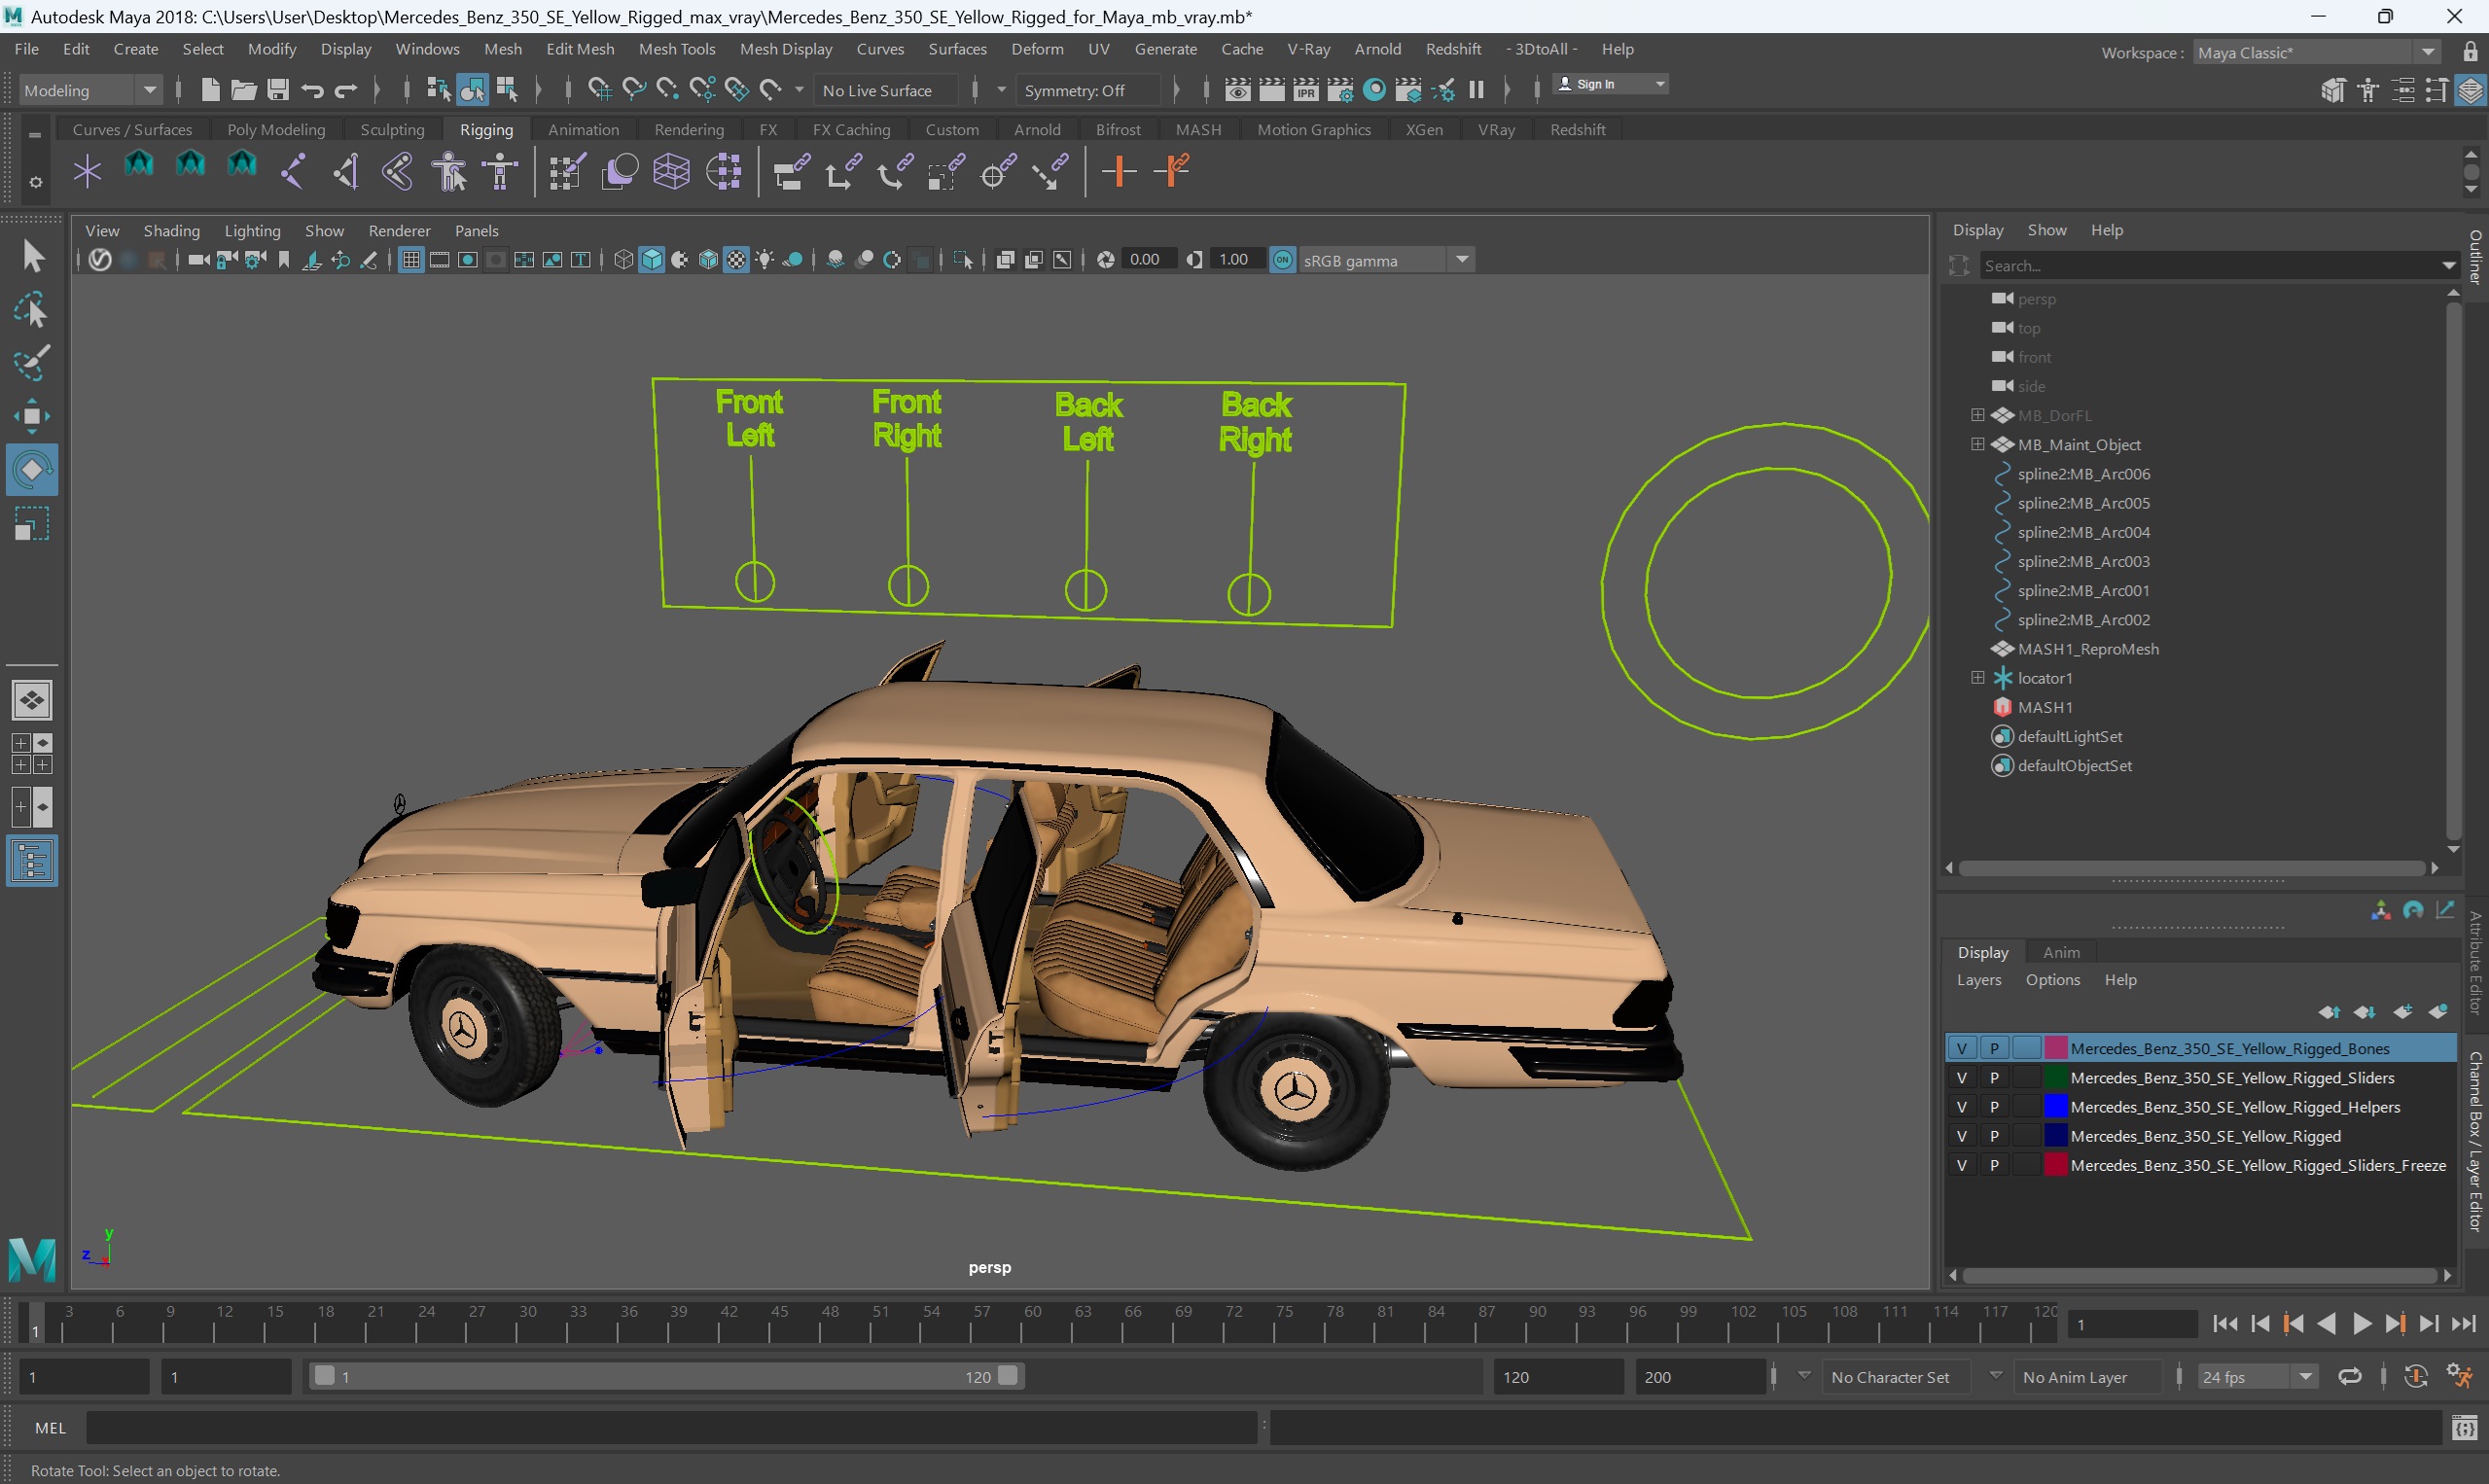Screen dimensions: 2489x1484
Task: Click the No Live Surface field
Action: 887,90
